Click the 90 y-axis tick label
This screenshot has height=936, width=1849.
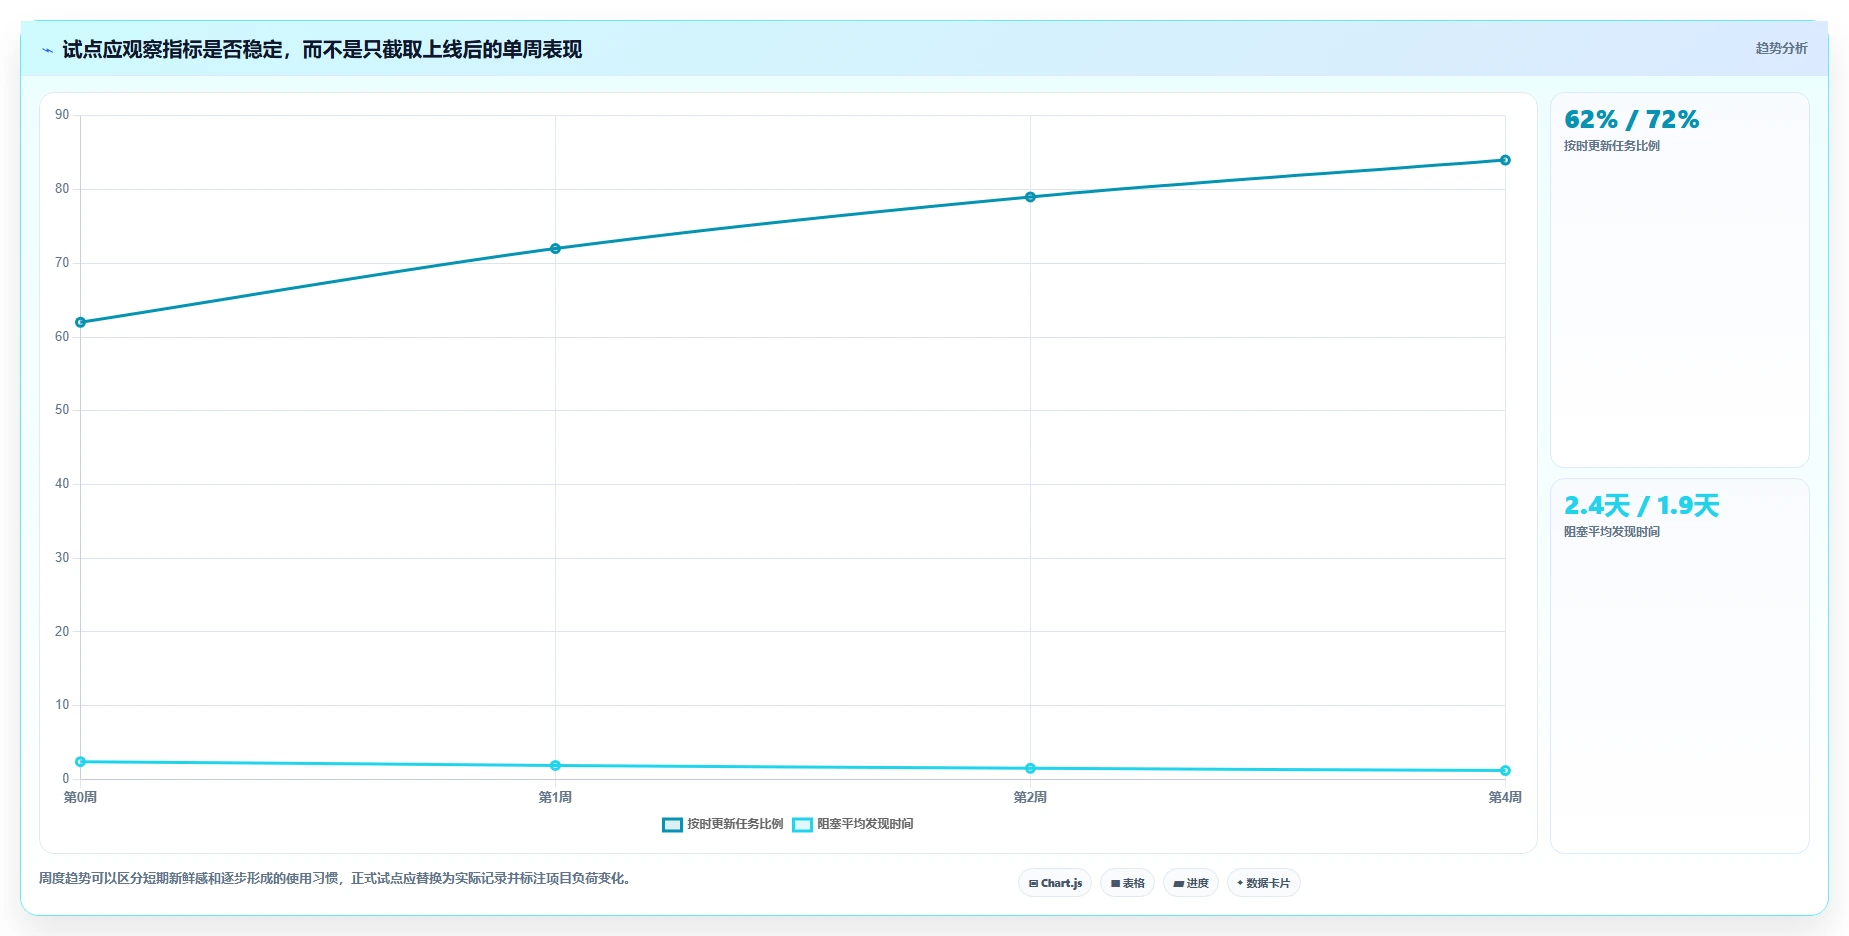tap(62, 115)
